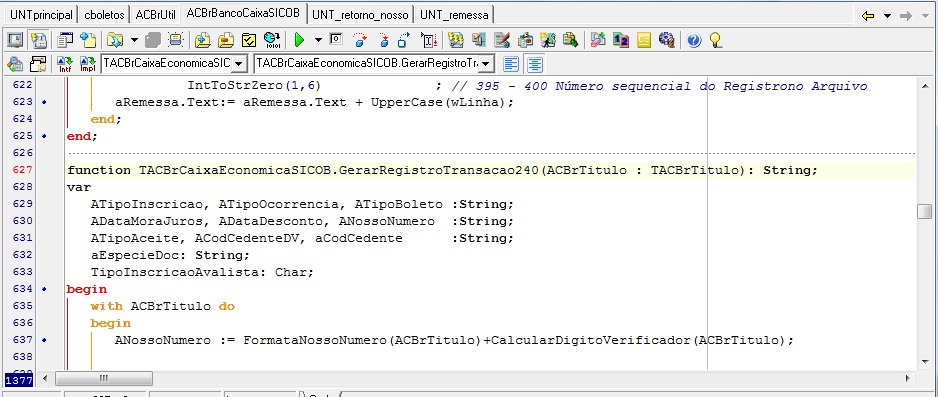
Task: Select the ACBrBancoCaixaSICOB tab
Action: pos(243,13)
